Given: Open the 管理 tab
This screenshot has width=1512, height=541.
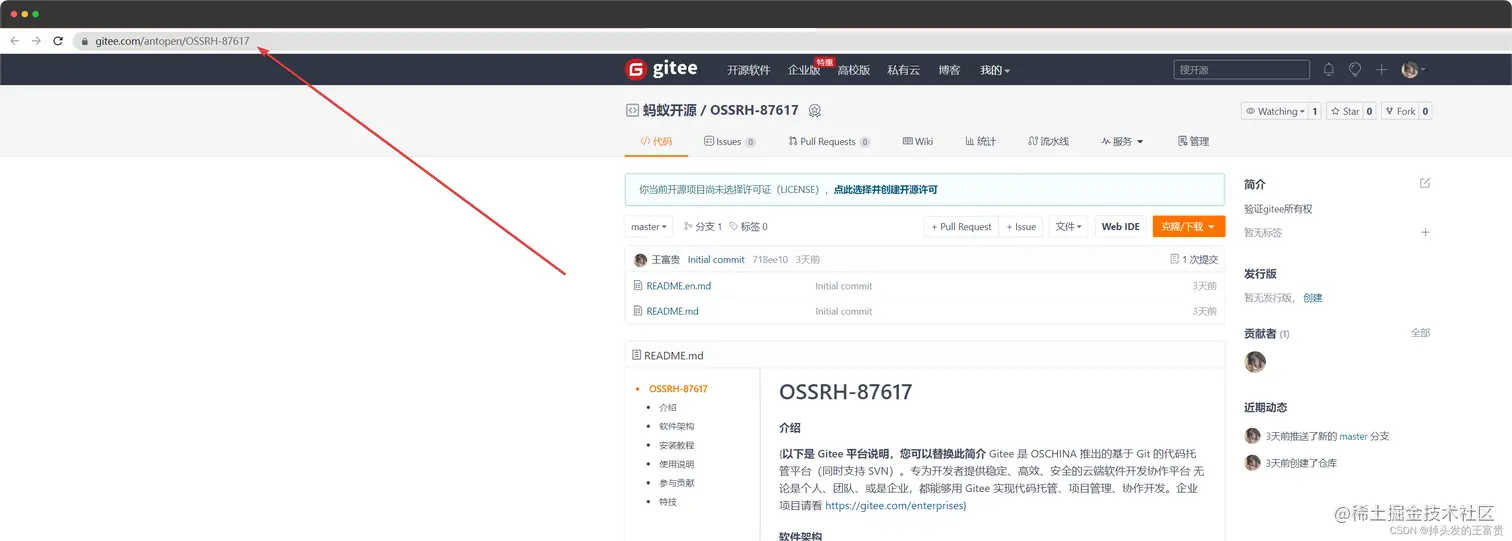Looking at the screenshot, I should coord(1194,142).
